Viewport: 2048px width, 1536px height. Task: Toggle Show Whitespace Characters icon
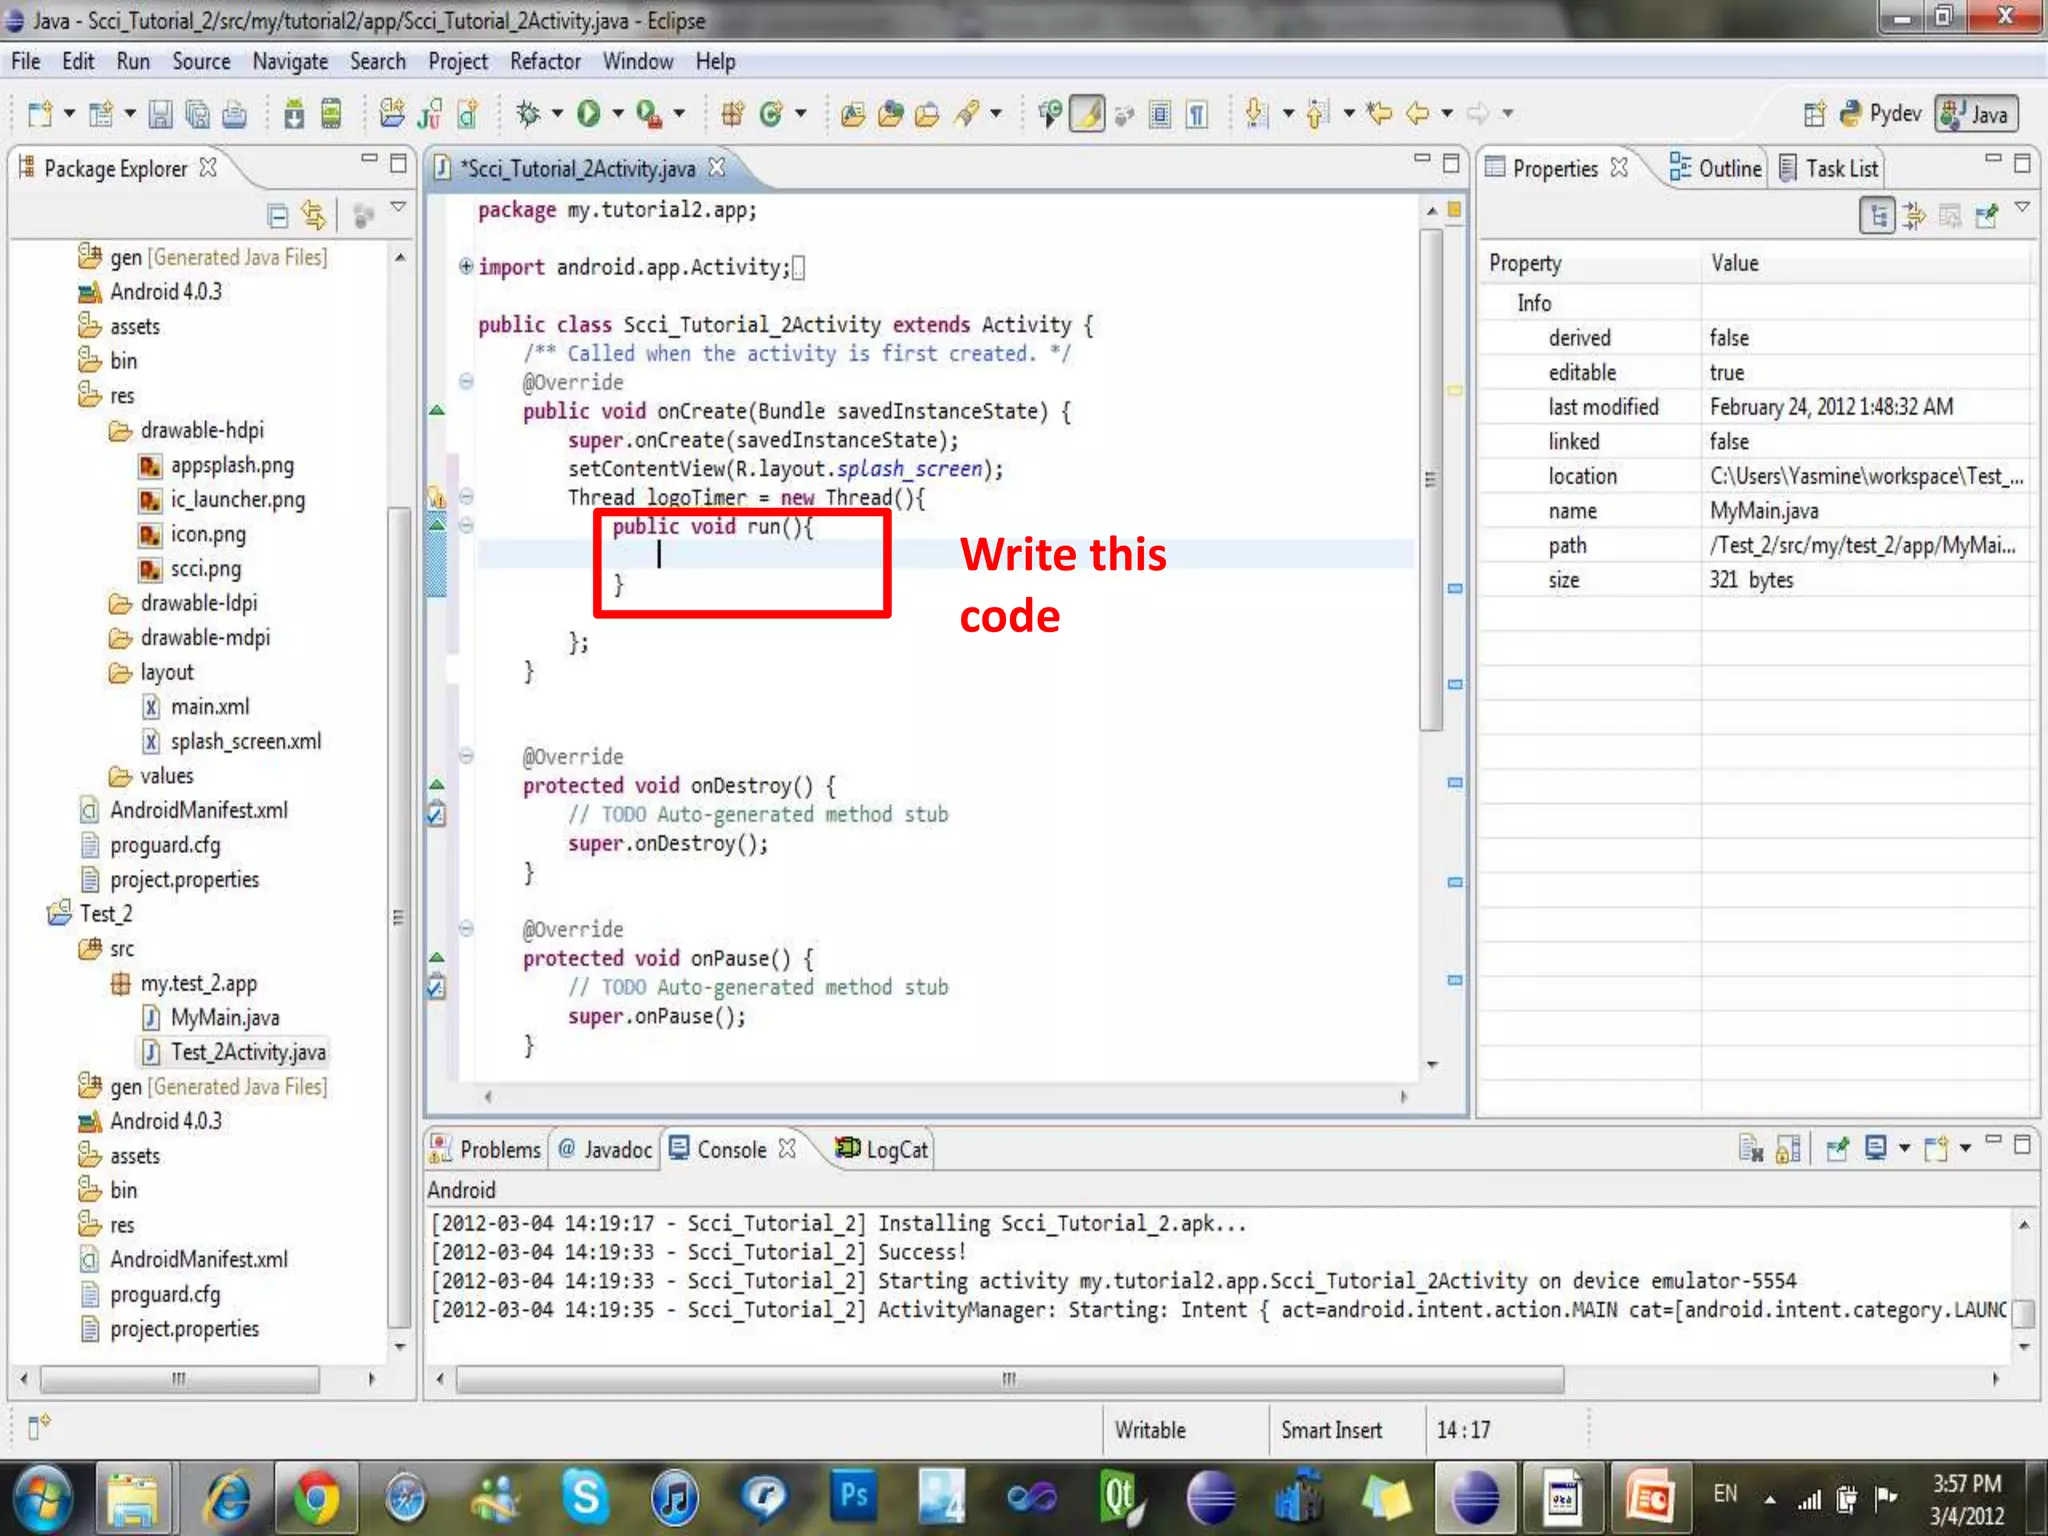(1197, 115)
